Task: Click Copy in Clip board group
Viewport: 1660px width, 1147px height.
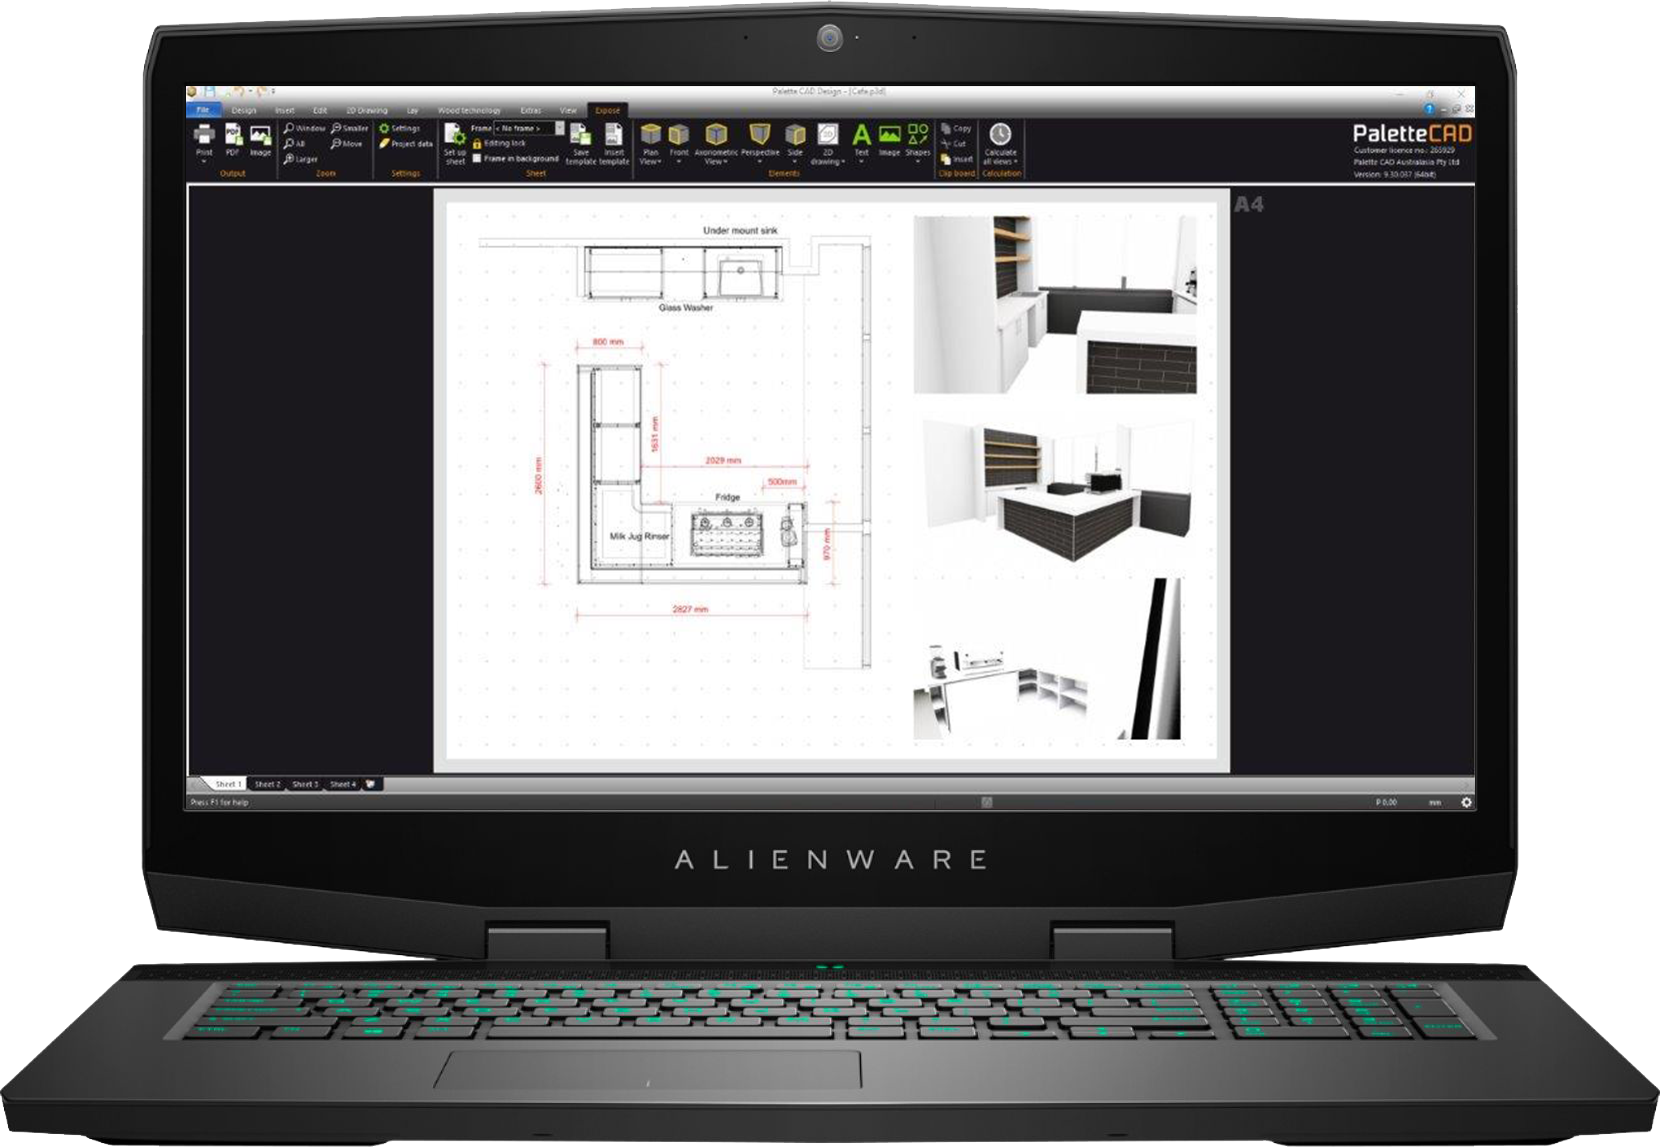Action: click(956, 129)
